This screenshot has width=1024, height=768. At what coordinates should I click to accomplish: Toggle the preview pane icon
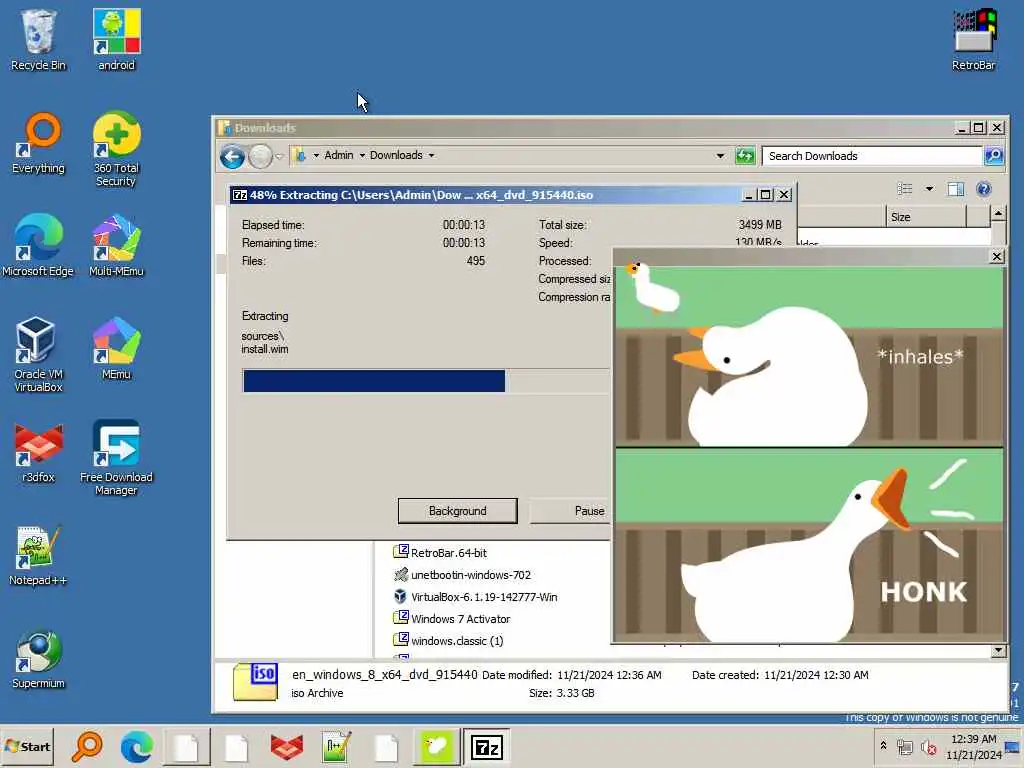coord(955,189)
